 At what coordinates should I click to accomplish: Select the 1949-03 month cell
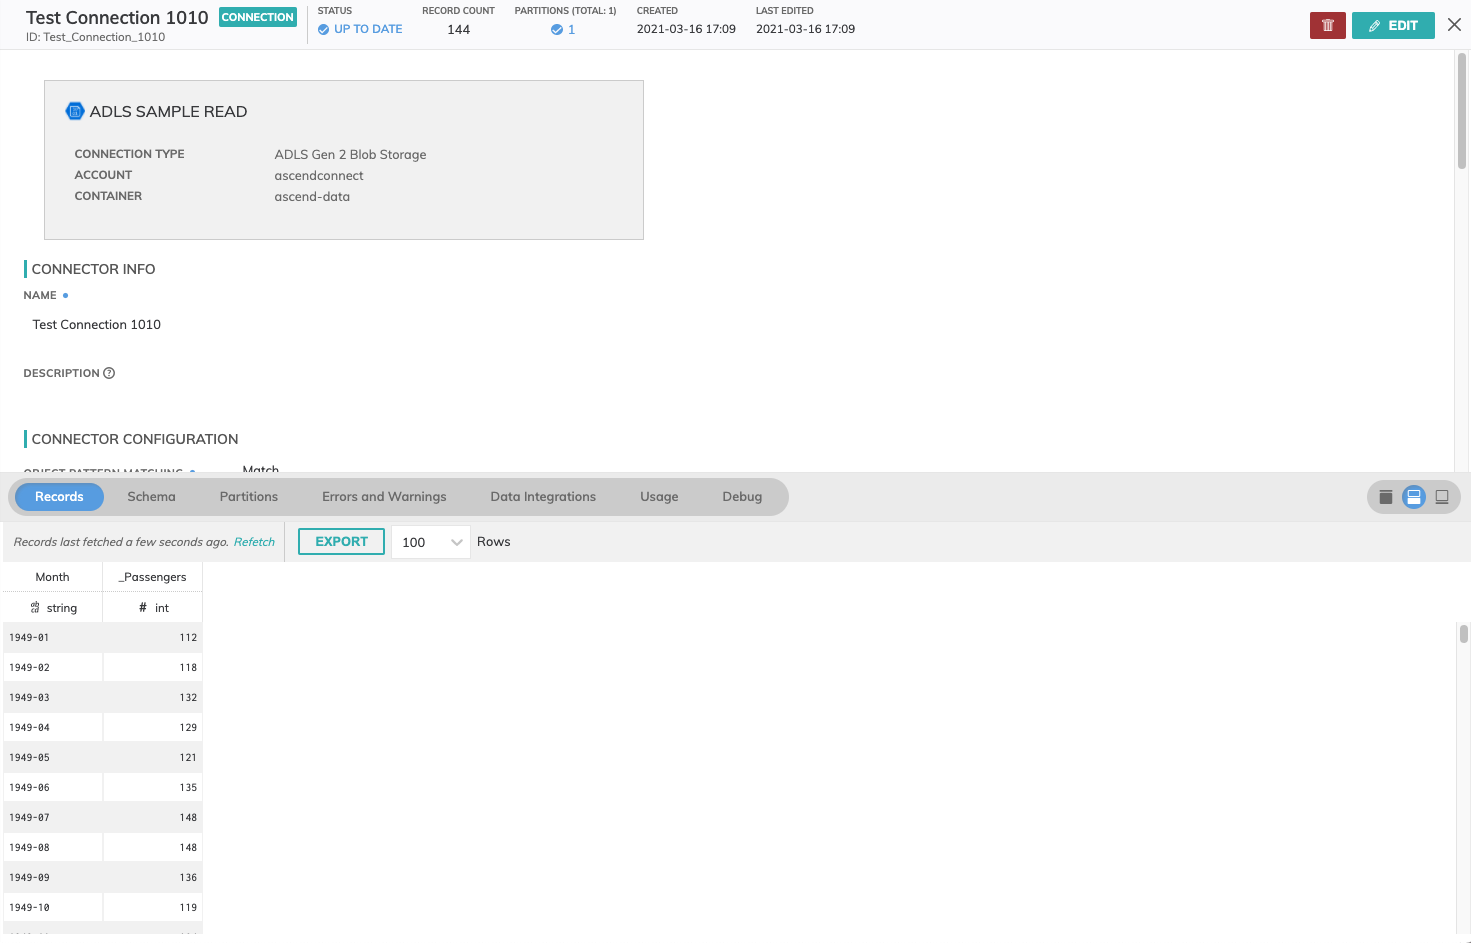point(53,697)
